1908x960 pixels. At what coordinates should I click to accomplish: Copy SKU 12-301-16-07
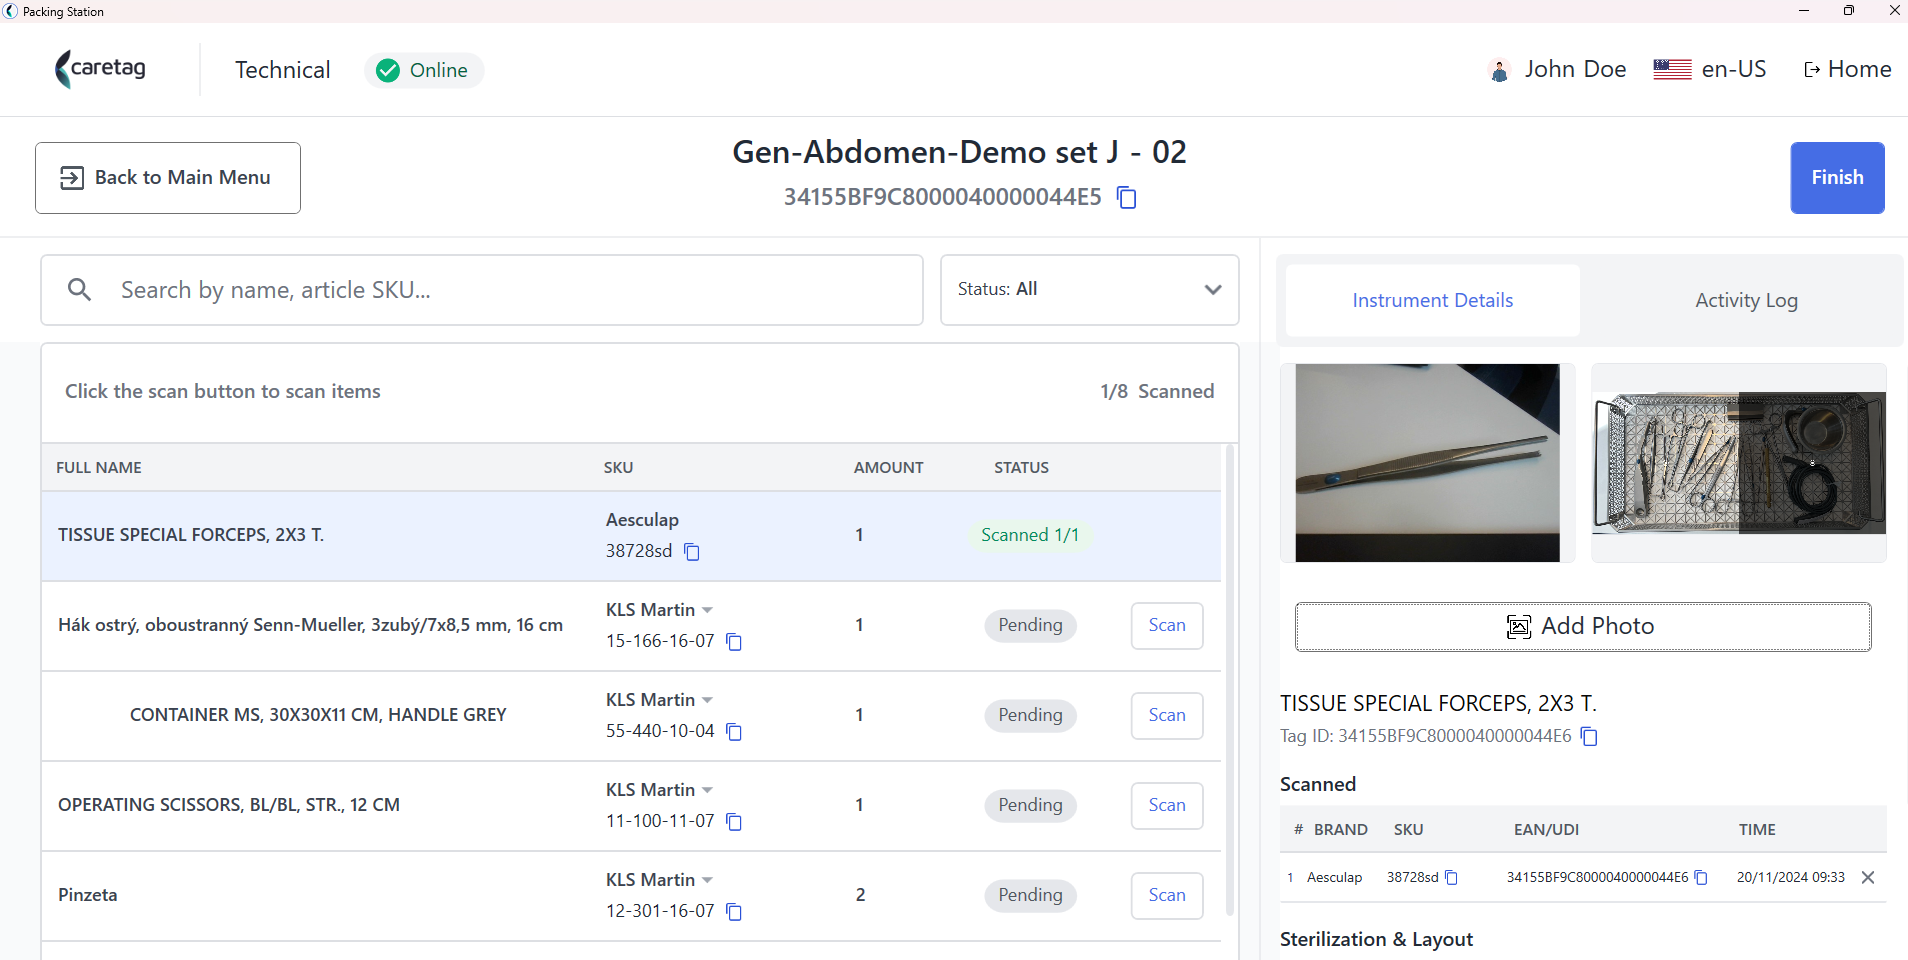[734, 911]
